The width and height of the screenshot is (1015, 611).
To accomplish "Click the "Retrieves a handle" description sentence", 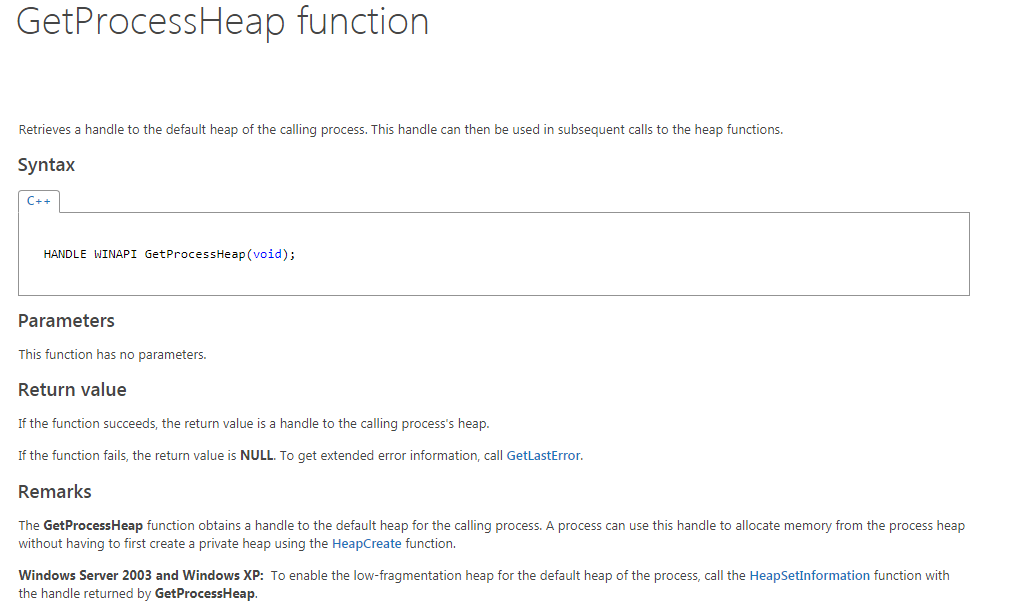I will (x=400, y=130).
